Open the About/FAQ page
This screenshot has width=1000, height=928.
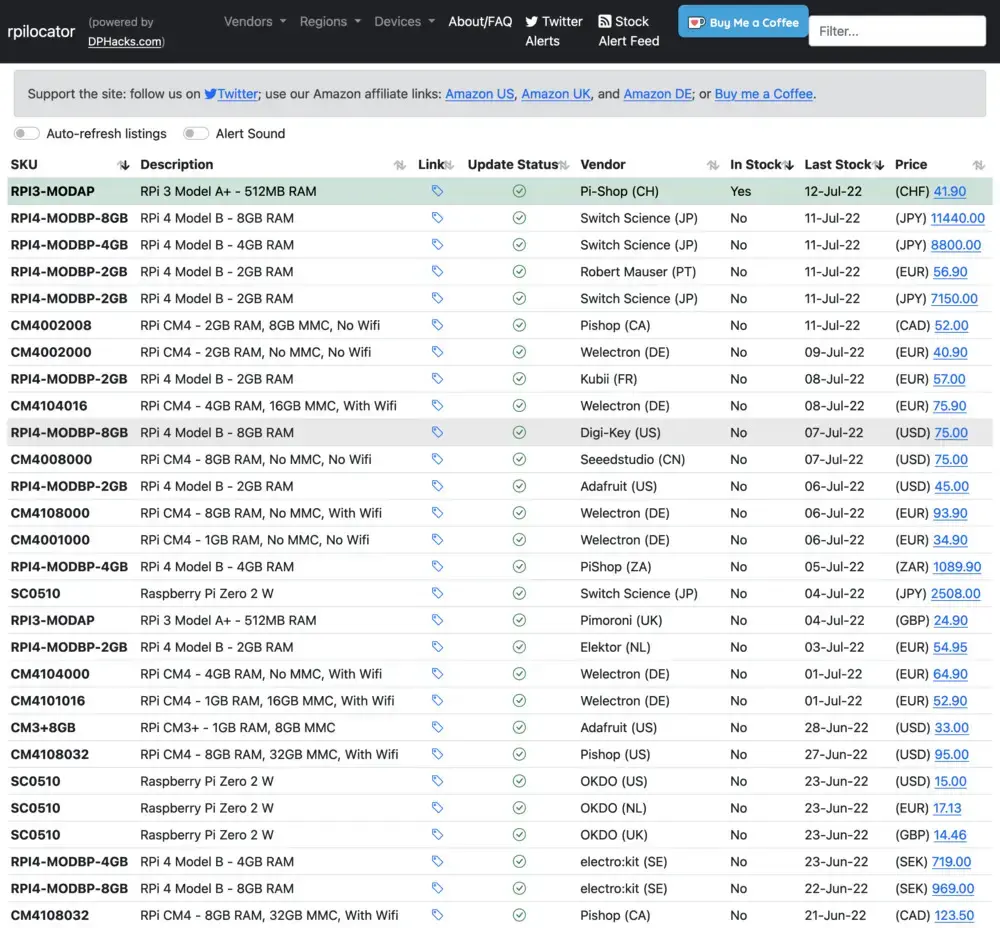tap(480, 22)
